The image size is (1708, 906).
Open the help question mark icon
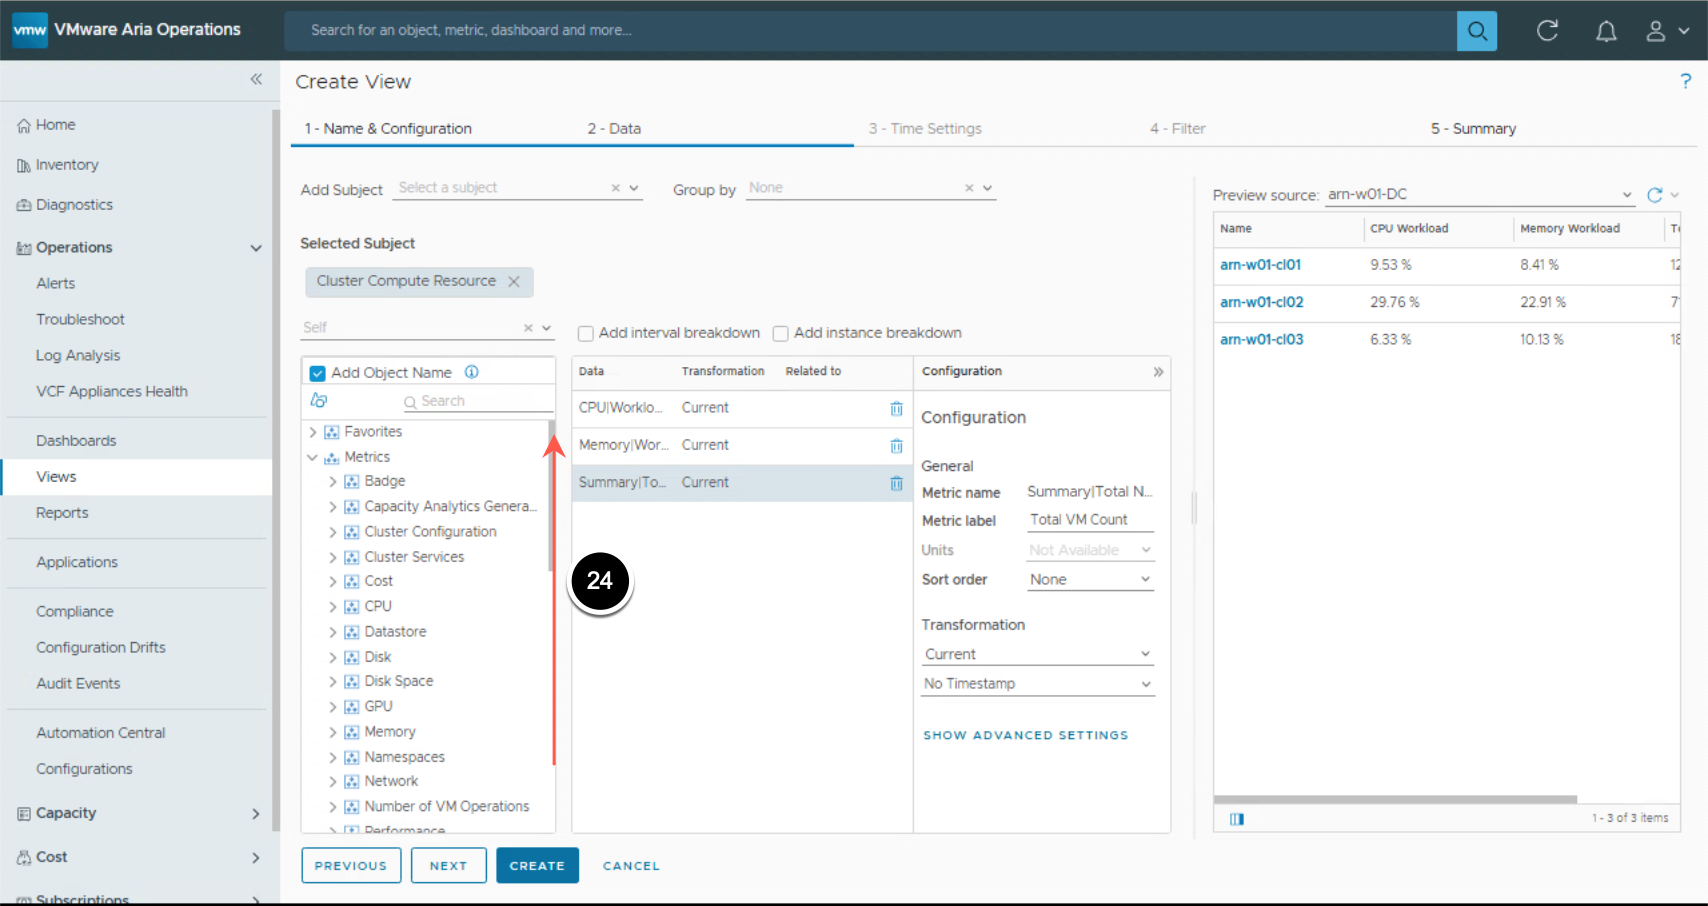[x=1685, y=81]
